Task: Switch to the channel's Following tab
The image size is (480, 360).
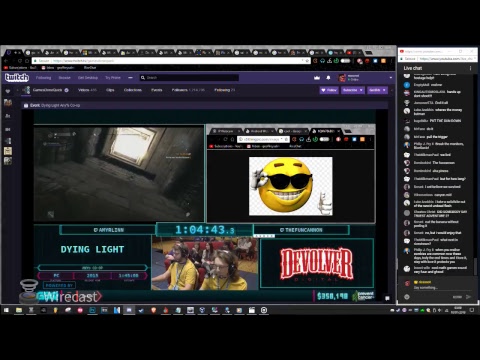Action: click(225, 90)
